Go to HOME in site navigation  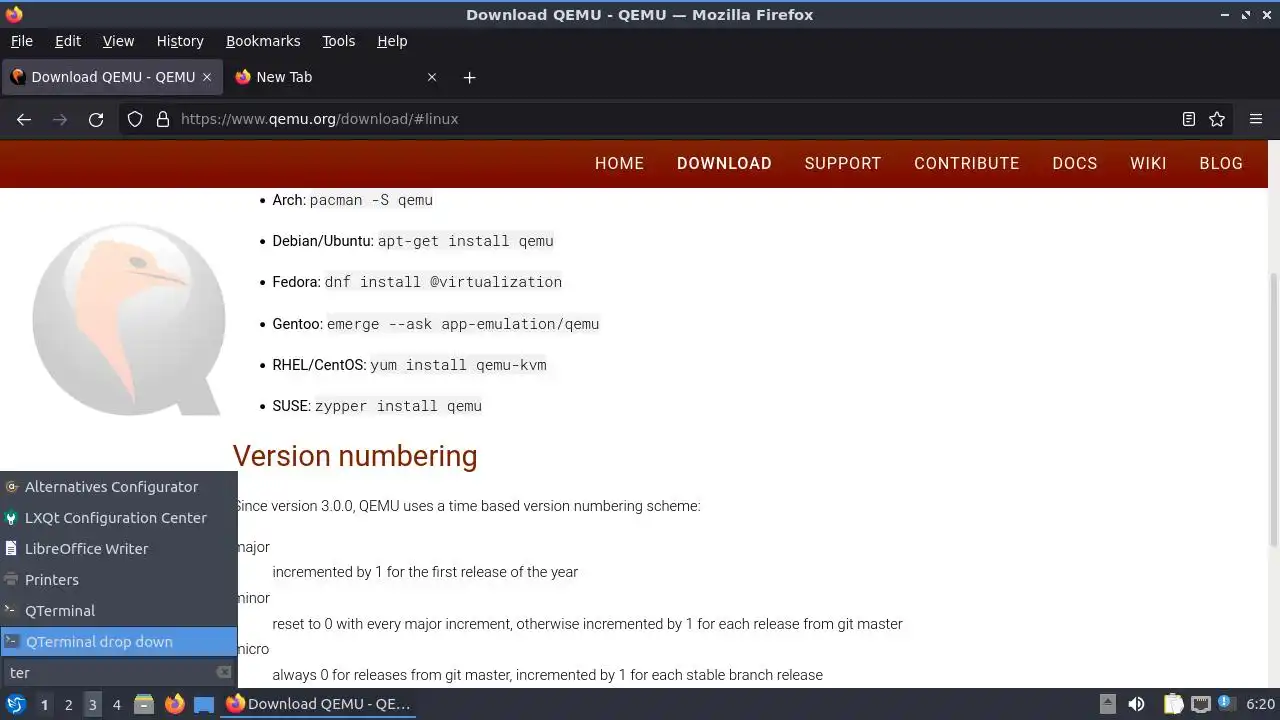[x=619, y=163]
